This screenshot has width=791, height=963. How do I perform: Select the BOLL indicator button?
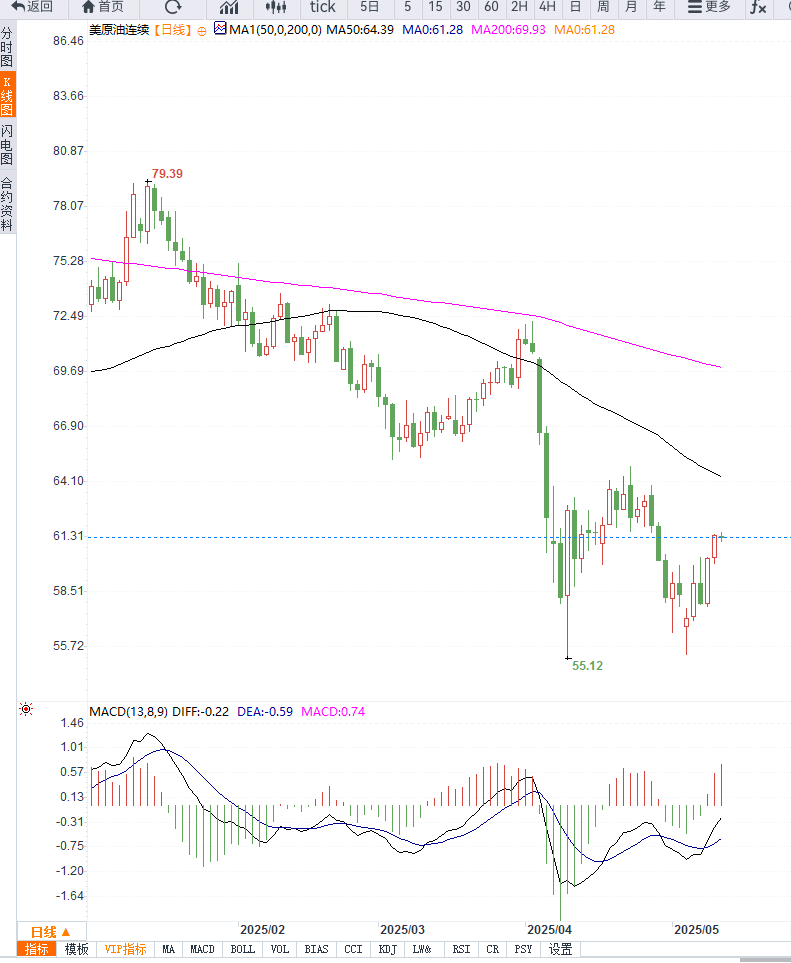point(242,949)
